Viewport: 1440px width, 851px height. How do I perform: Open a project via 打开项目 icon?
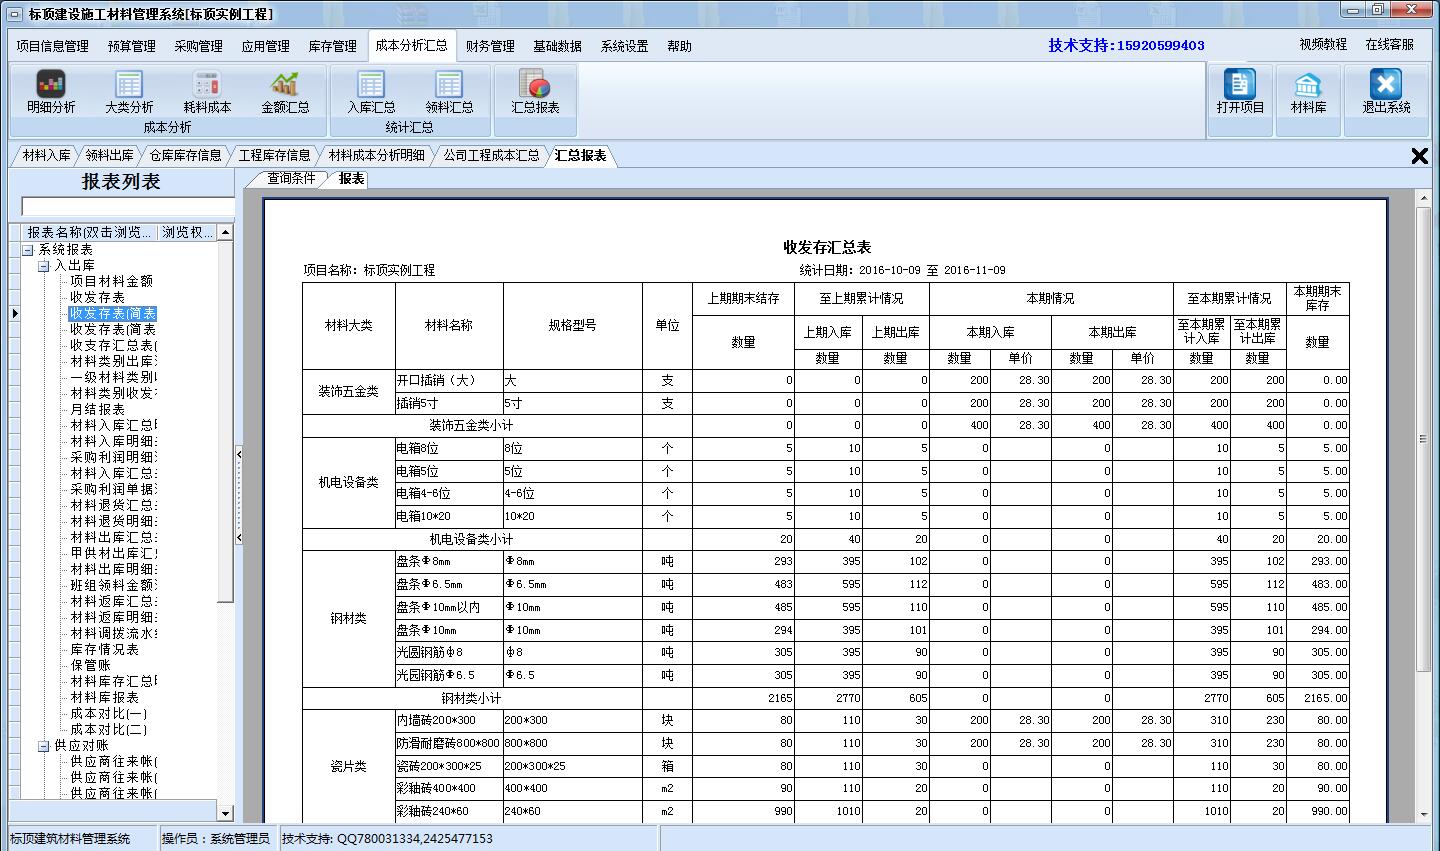pyautogui.click(x=1239, y=95)
